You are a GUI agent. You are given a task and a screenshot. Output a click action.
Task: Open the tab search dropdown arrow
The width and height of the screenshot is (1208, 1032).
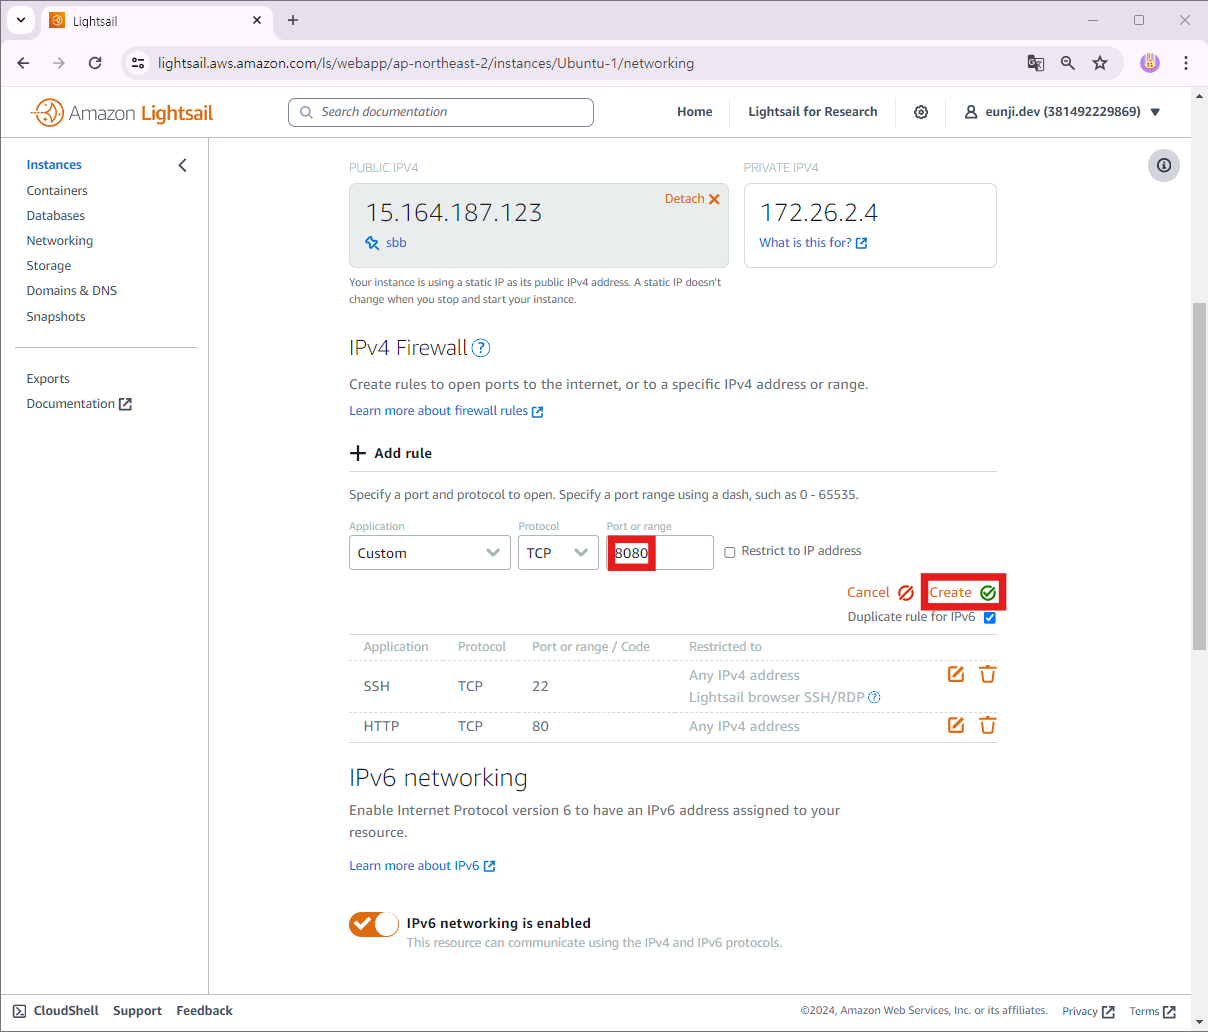21,20
